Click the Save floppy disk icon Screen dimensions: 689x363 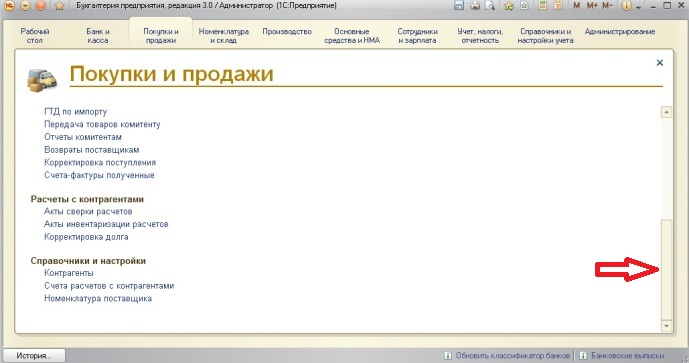coord(459,5)
